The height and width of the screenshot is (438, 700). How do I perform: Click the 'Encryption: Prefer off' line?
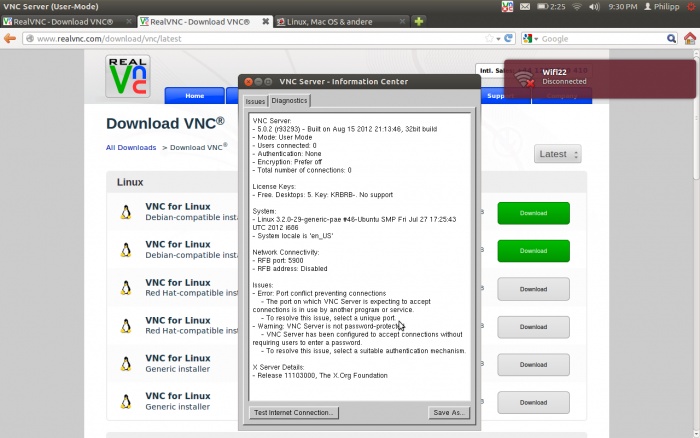[x=287, y=162]
